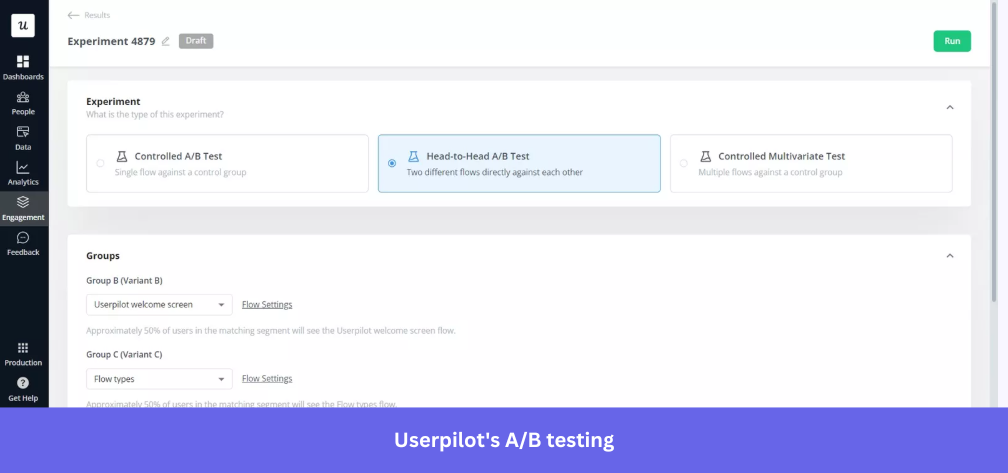Click 'Group B (Variant B)' label
Image resolution: width=1008 pixels, height=473 pixels.
pyautogui.click(x=124, y=280)
